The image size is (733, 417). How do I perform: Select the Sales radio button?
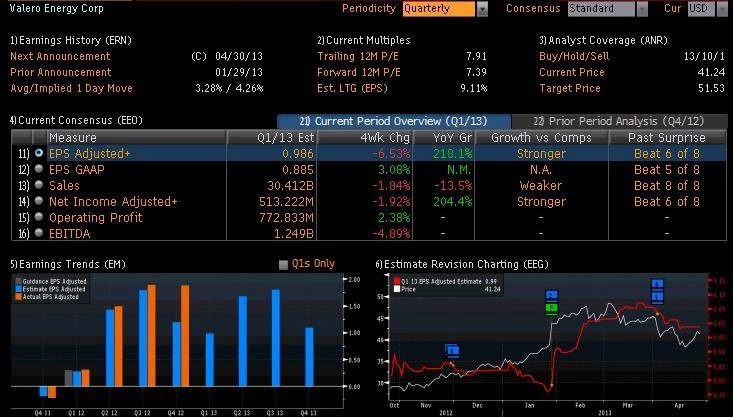[x=39, y=185]
